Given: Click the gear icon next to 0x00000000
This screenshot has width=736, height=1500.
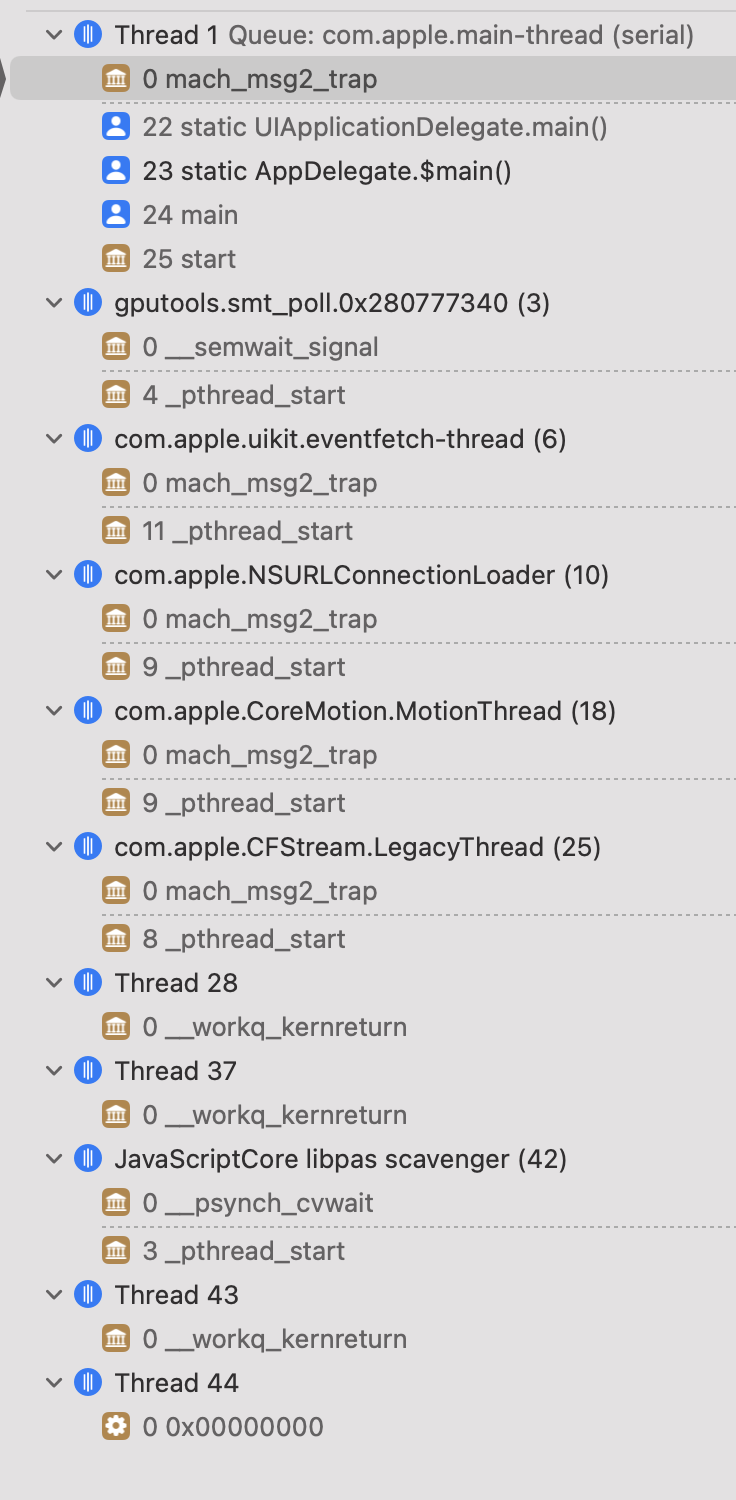Looking at the screenshot, I should (116, 1426).
